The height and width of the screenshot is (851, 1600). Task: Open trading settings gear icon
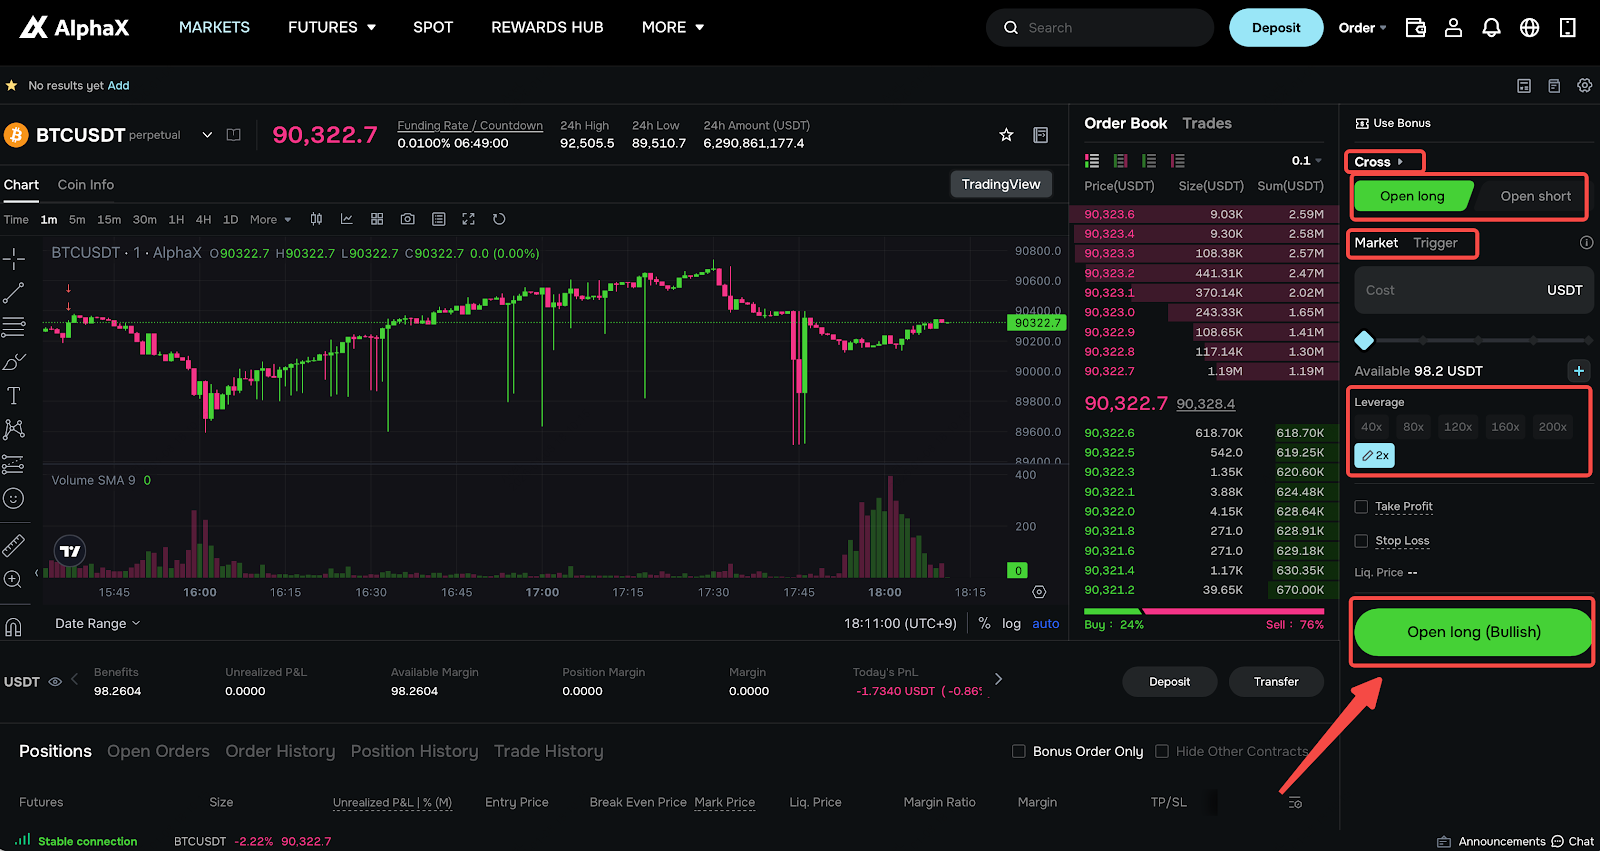[x=1584, y=86]
